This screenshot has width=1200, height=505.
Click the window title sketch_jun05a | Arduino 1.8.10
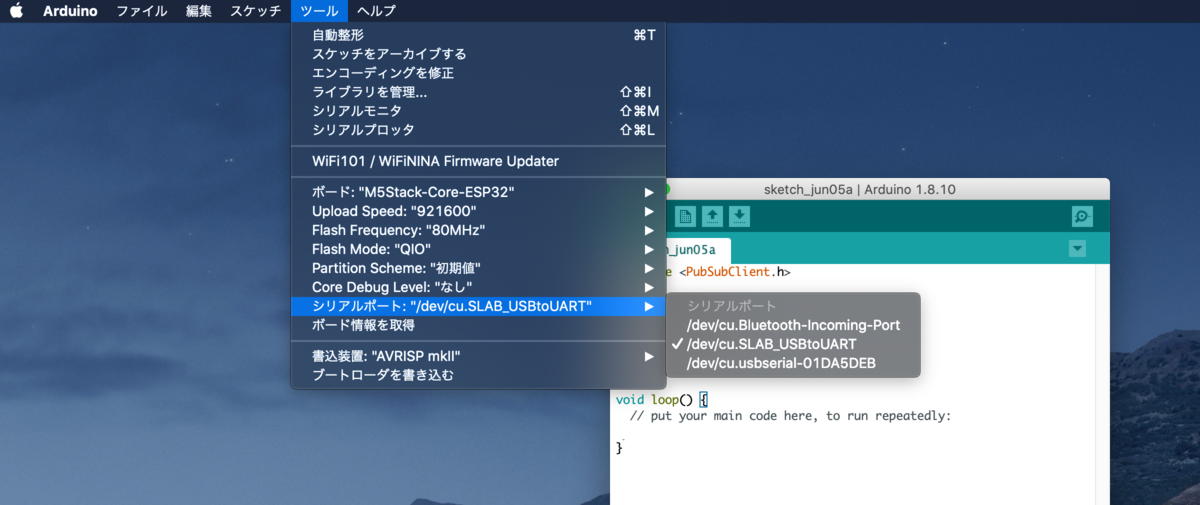click(860, 189)
